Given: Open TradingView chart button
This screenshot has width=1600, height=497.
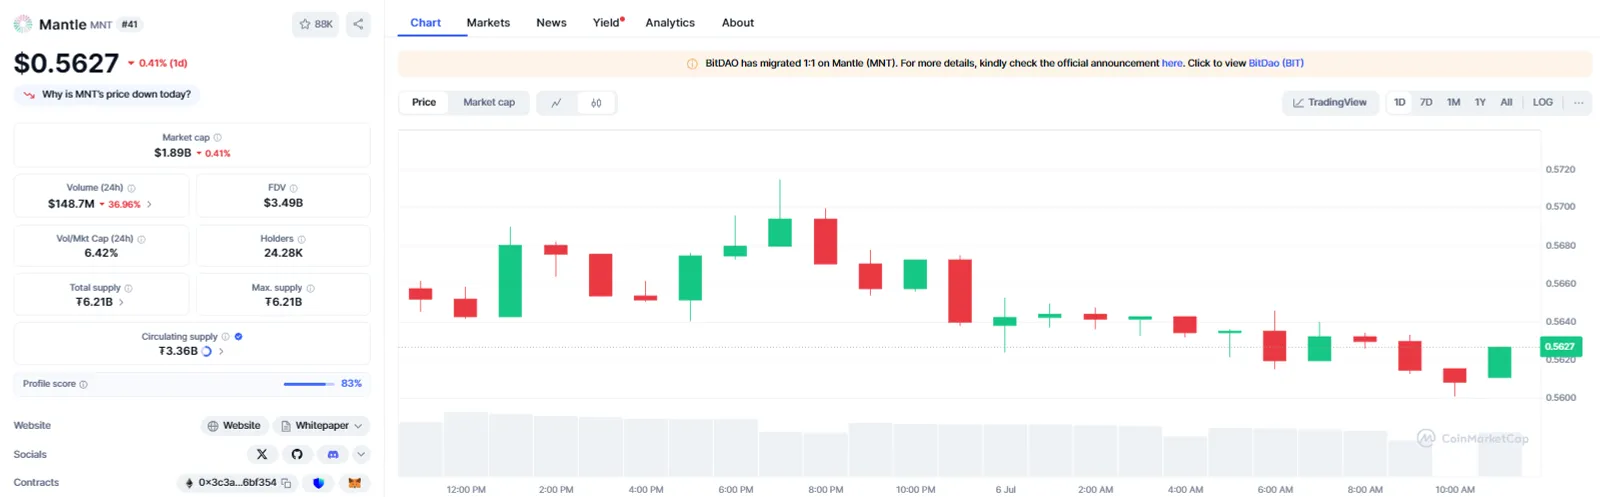Looking at the screenshot, I should point(1330,102).
